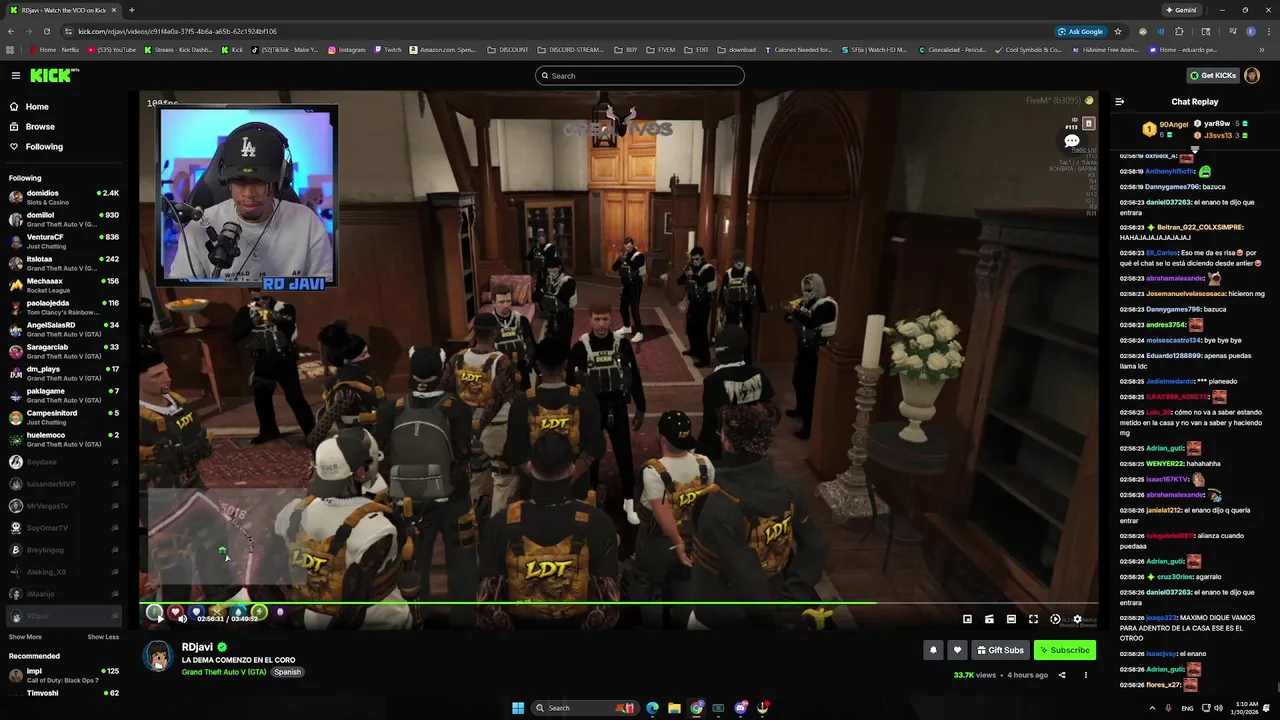The image size is (1280, 720).
Task: Open Grand Theft Auto V category link
Action: 224,672
